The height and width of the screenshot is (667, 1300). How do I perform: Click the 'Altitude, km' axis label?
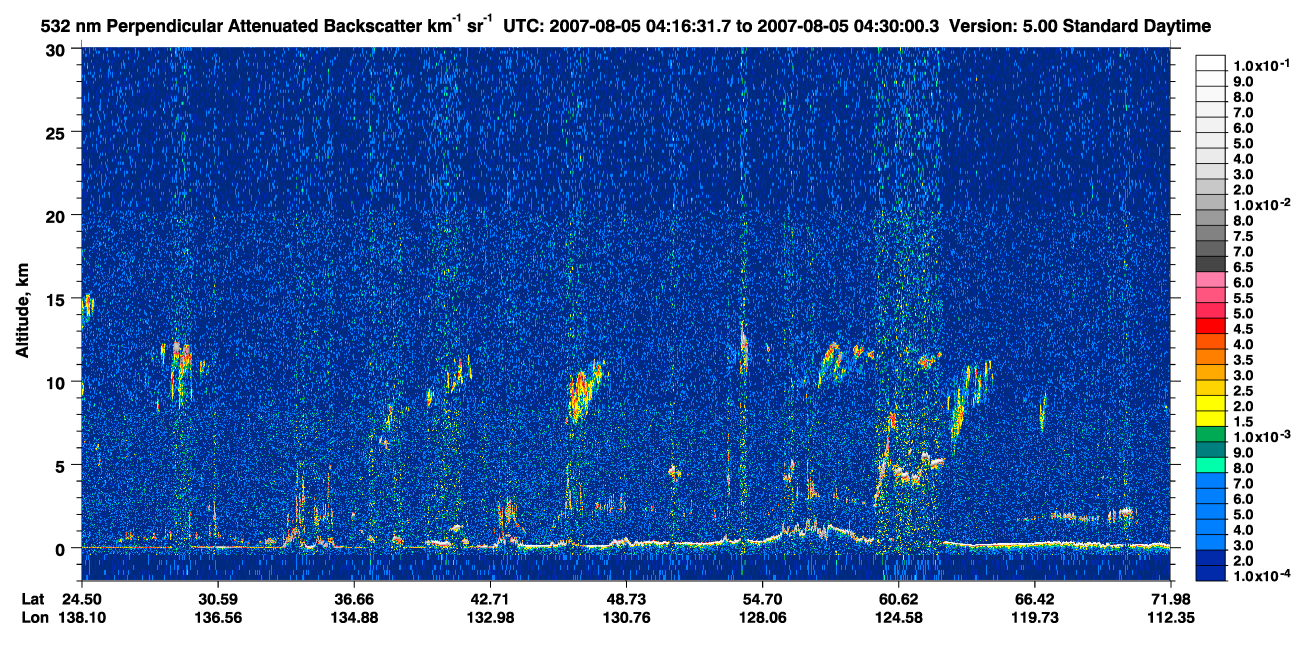tap(21, 313)
